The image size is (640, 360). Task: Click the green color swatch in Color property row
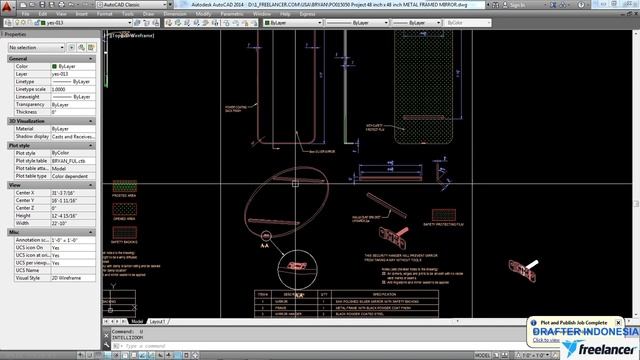(x=54, y=66)
